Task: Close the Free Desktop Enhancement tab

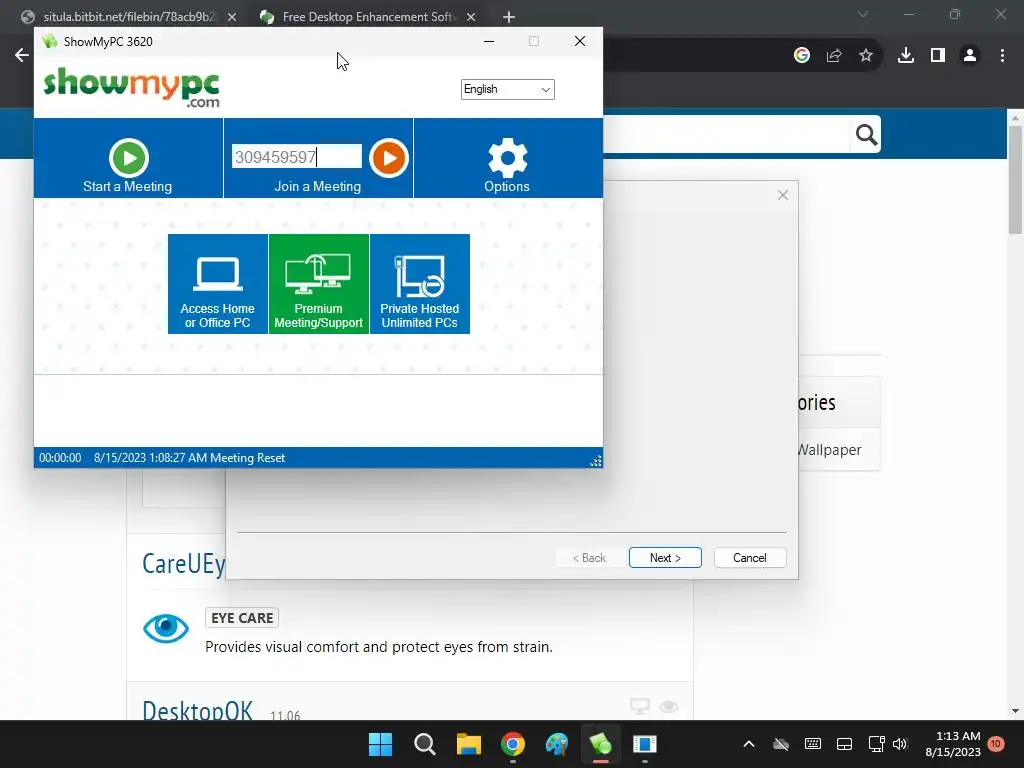Action: [471, 17]
